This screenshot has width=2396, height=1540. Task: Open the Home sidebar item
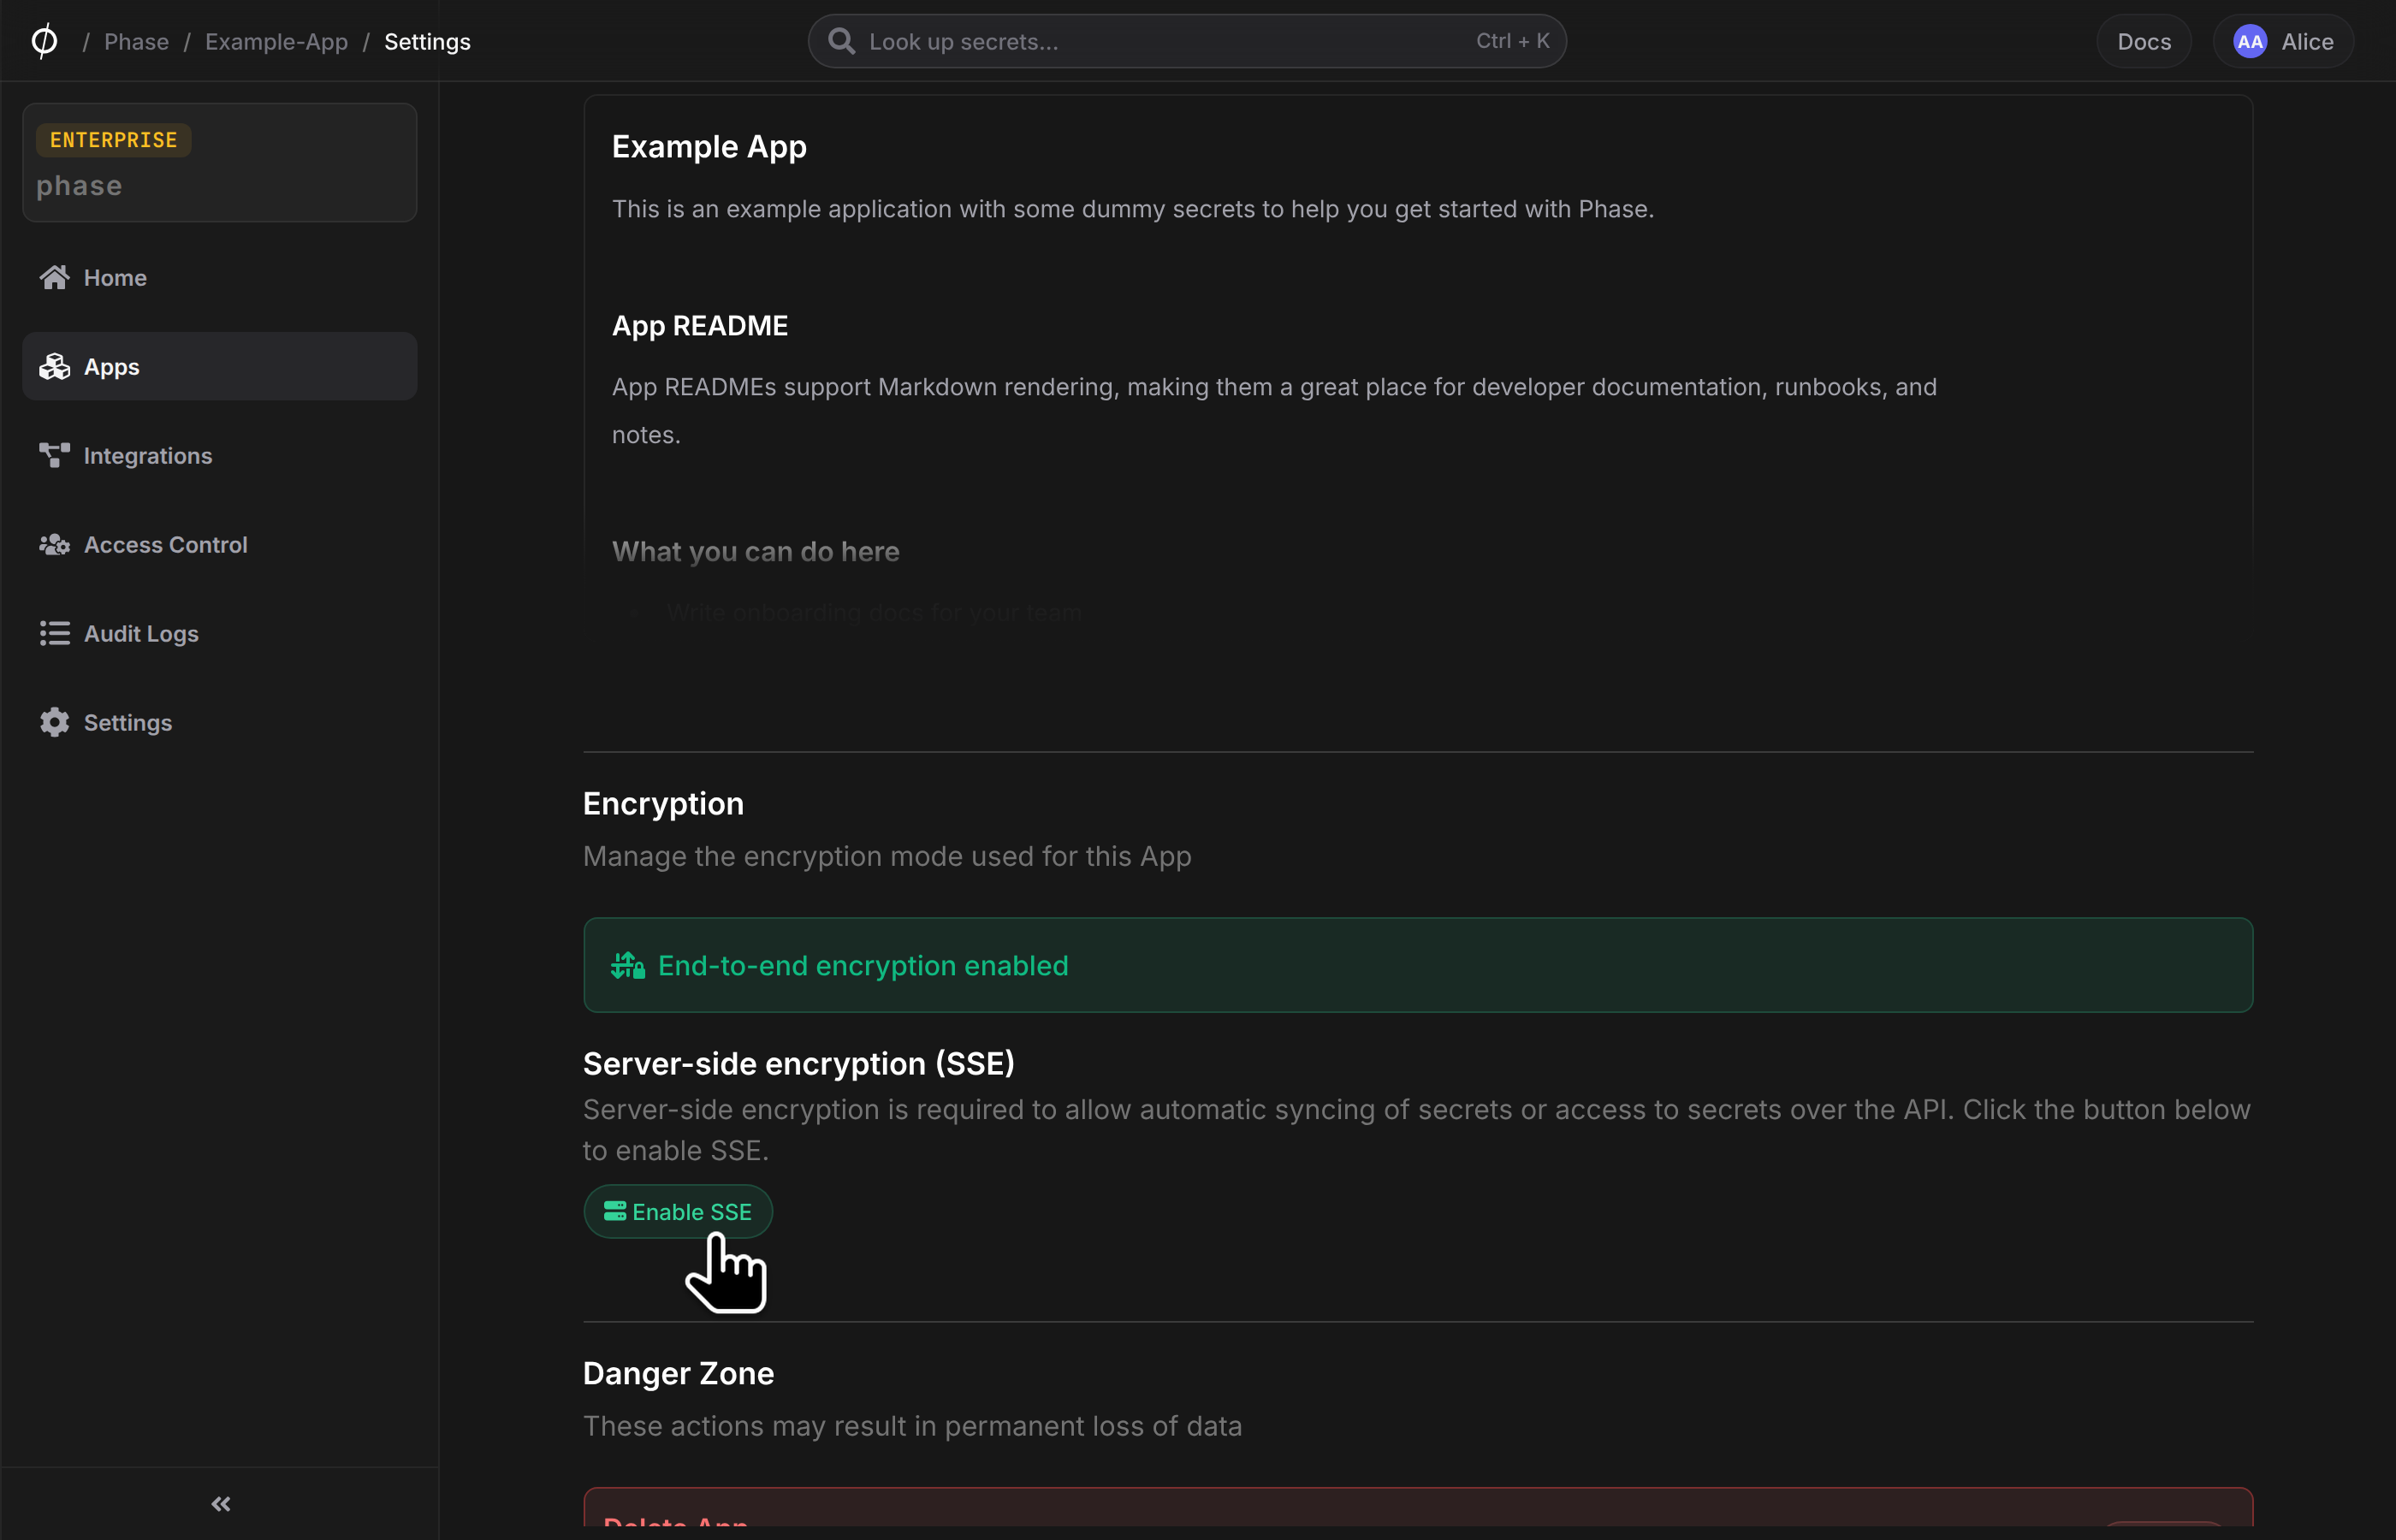219,277
